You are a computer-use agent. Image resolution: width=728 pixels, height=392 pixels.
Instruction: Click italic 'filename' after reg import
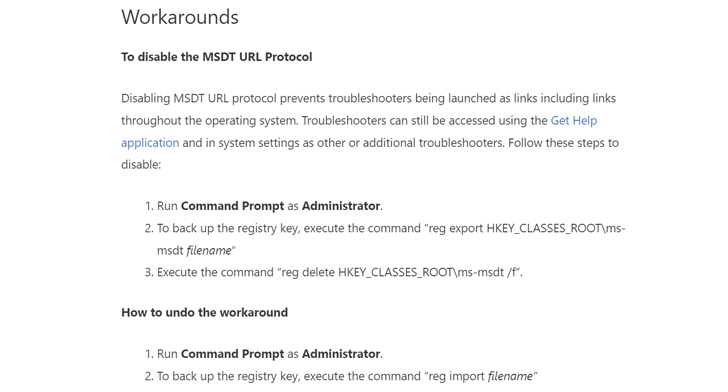510,376
